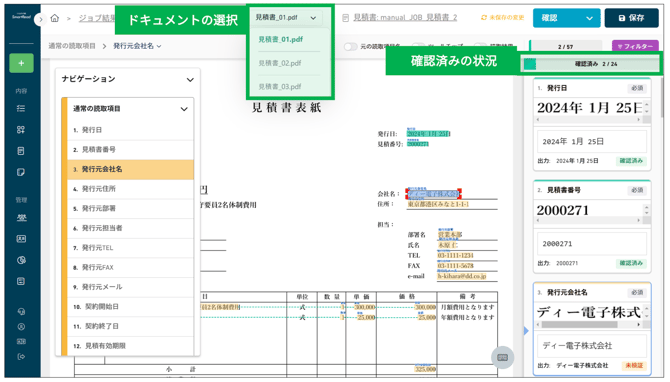
Task: Click the highlighted 東京都港区 address on document
Action: pos(438,205)
